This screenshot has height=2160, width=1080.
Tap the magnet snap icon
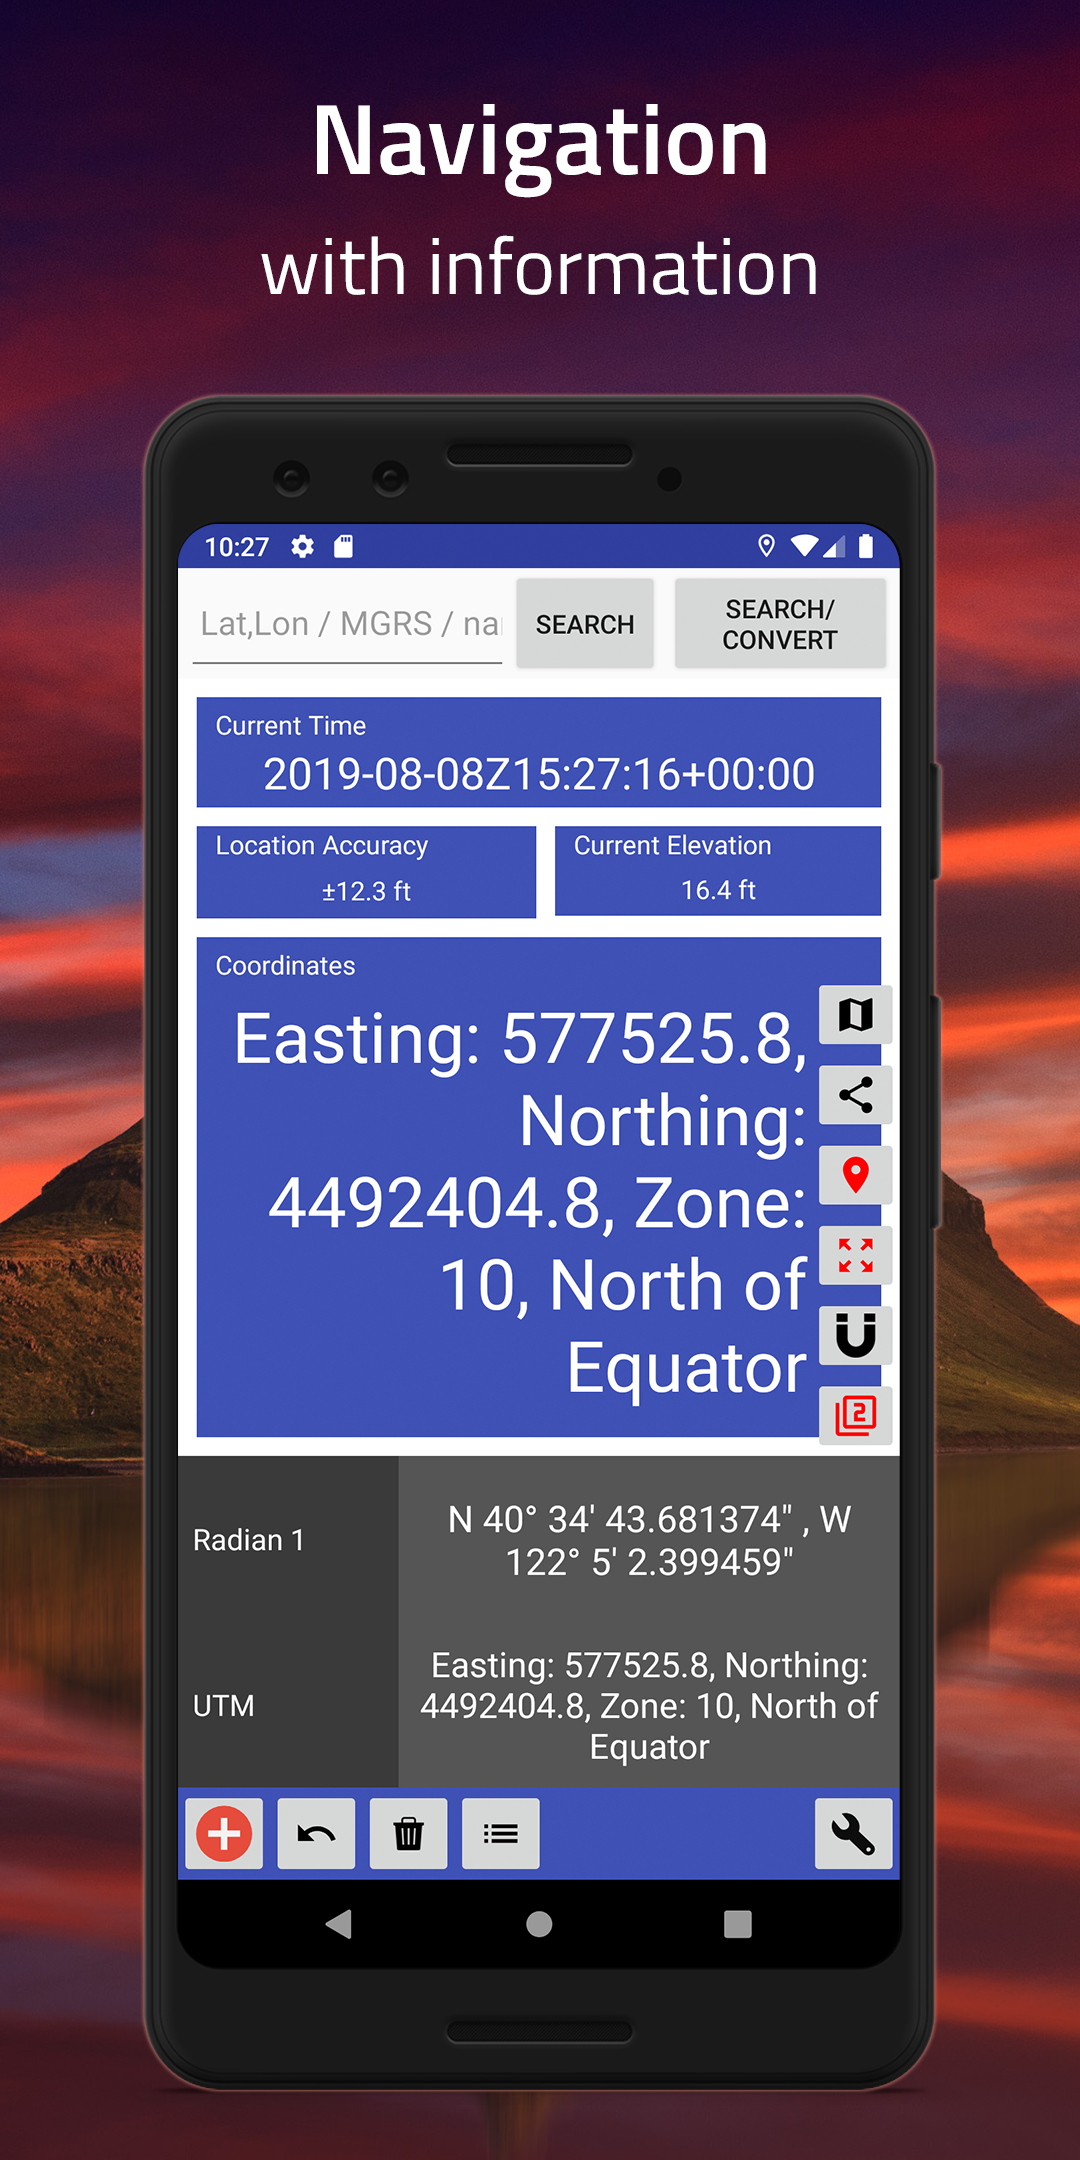pyautogui.click(x=855, y=1335)
